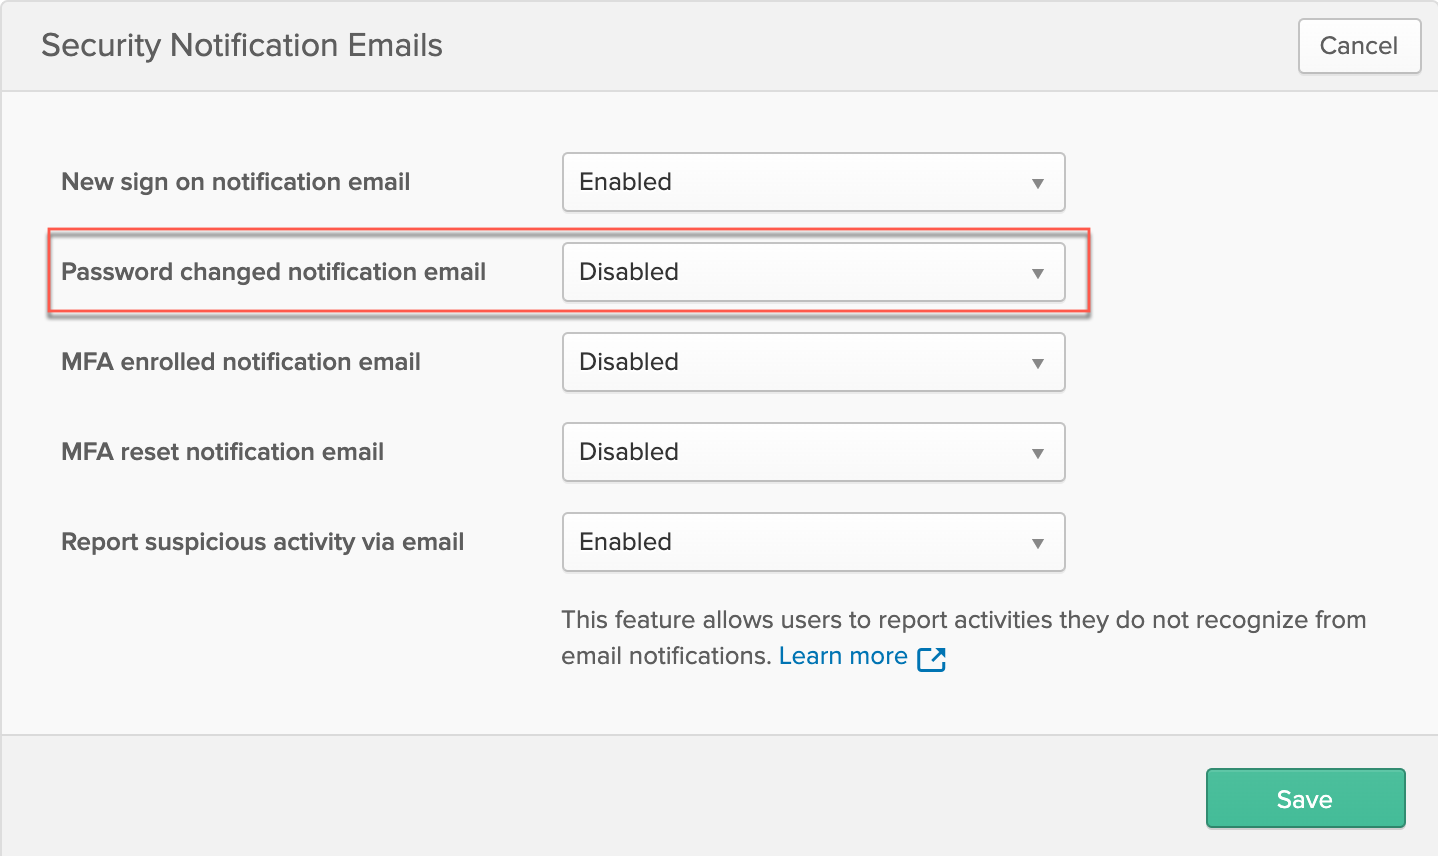
Task: Click the arrow of New sign on dropdown
Action: tap(1038, 183)
